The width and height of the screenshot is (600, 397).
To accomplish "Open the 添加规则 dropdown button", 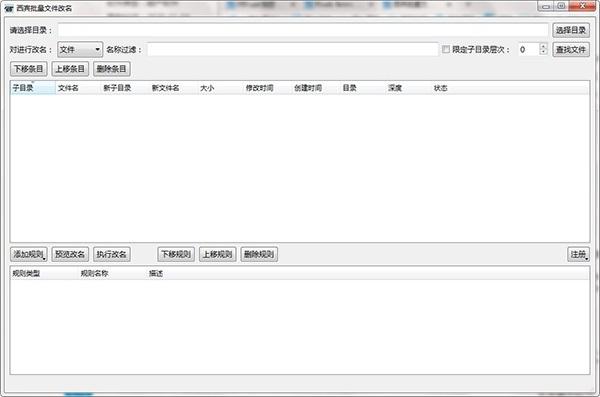I will [x=29, y=254].
